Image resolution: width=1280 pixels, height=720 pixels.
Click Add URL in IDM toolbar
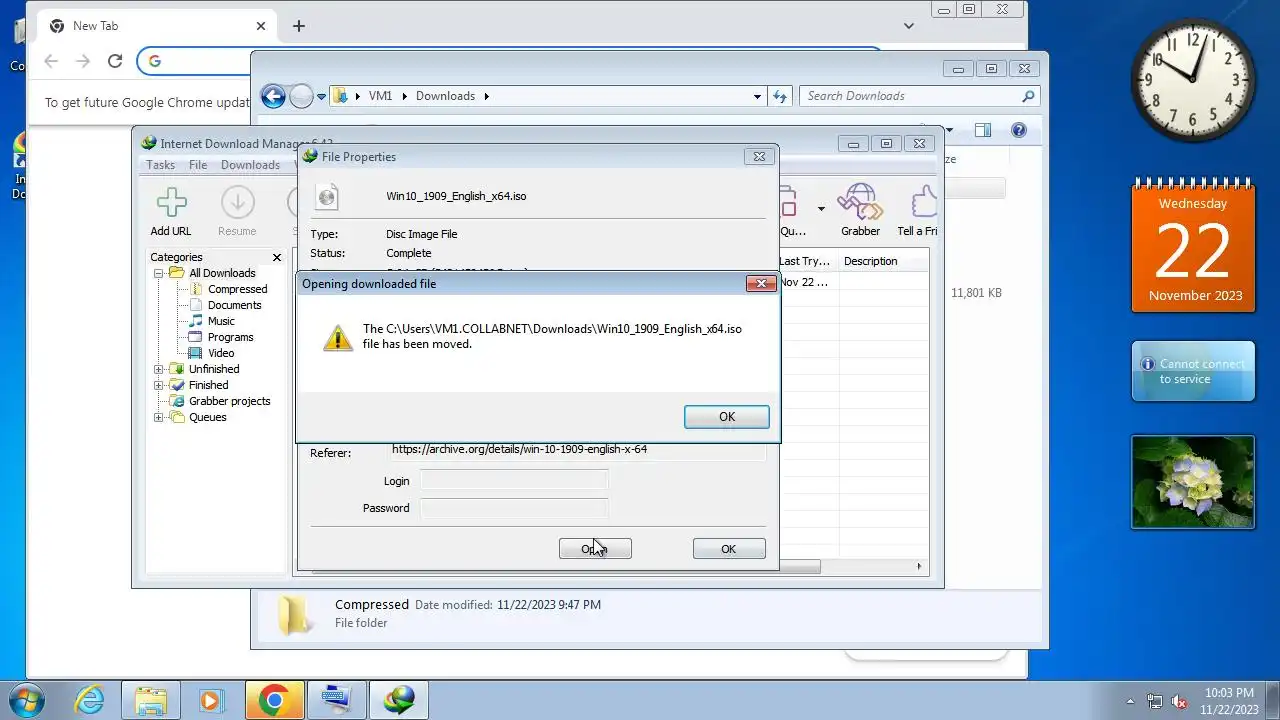coord(171,211)
